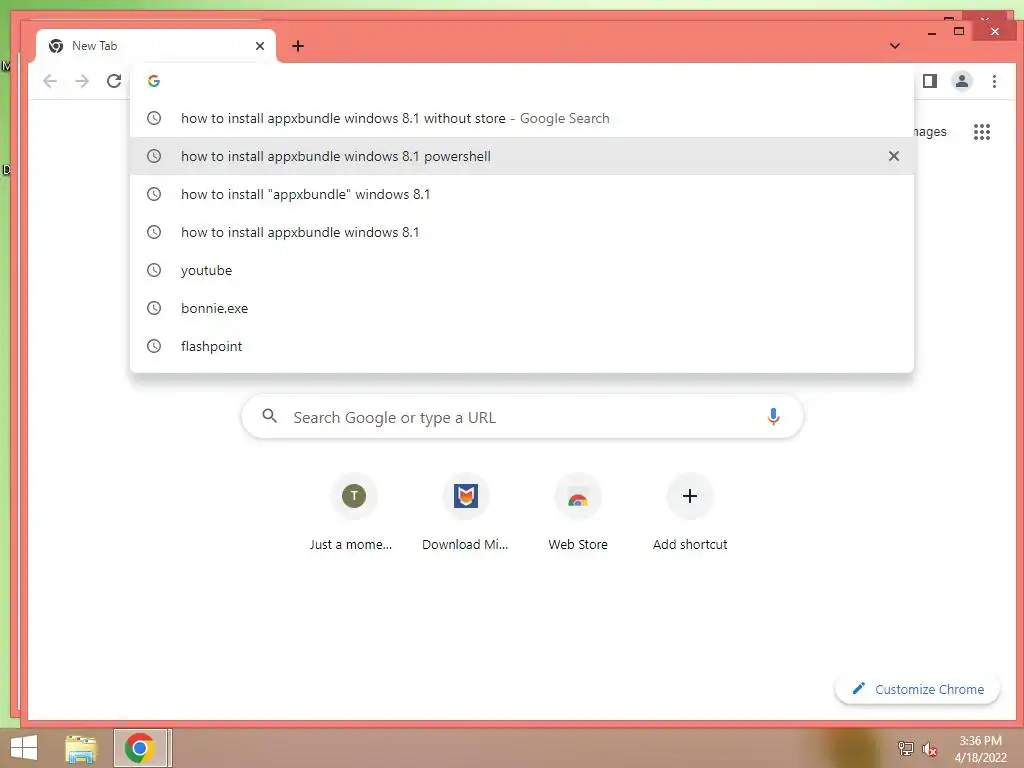Close the New Tab tab
This screenshot has height=768, width=1024.
point(260,46)
